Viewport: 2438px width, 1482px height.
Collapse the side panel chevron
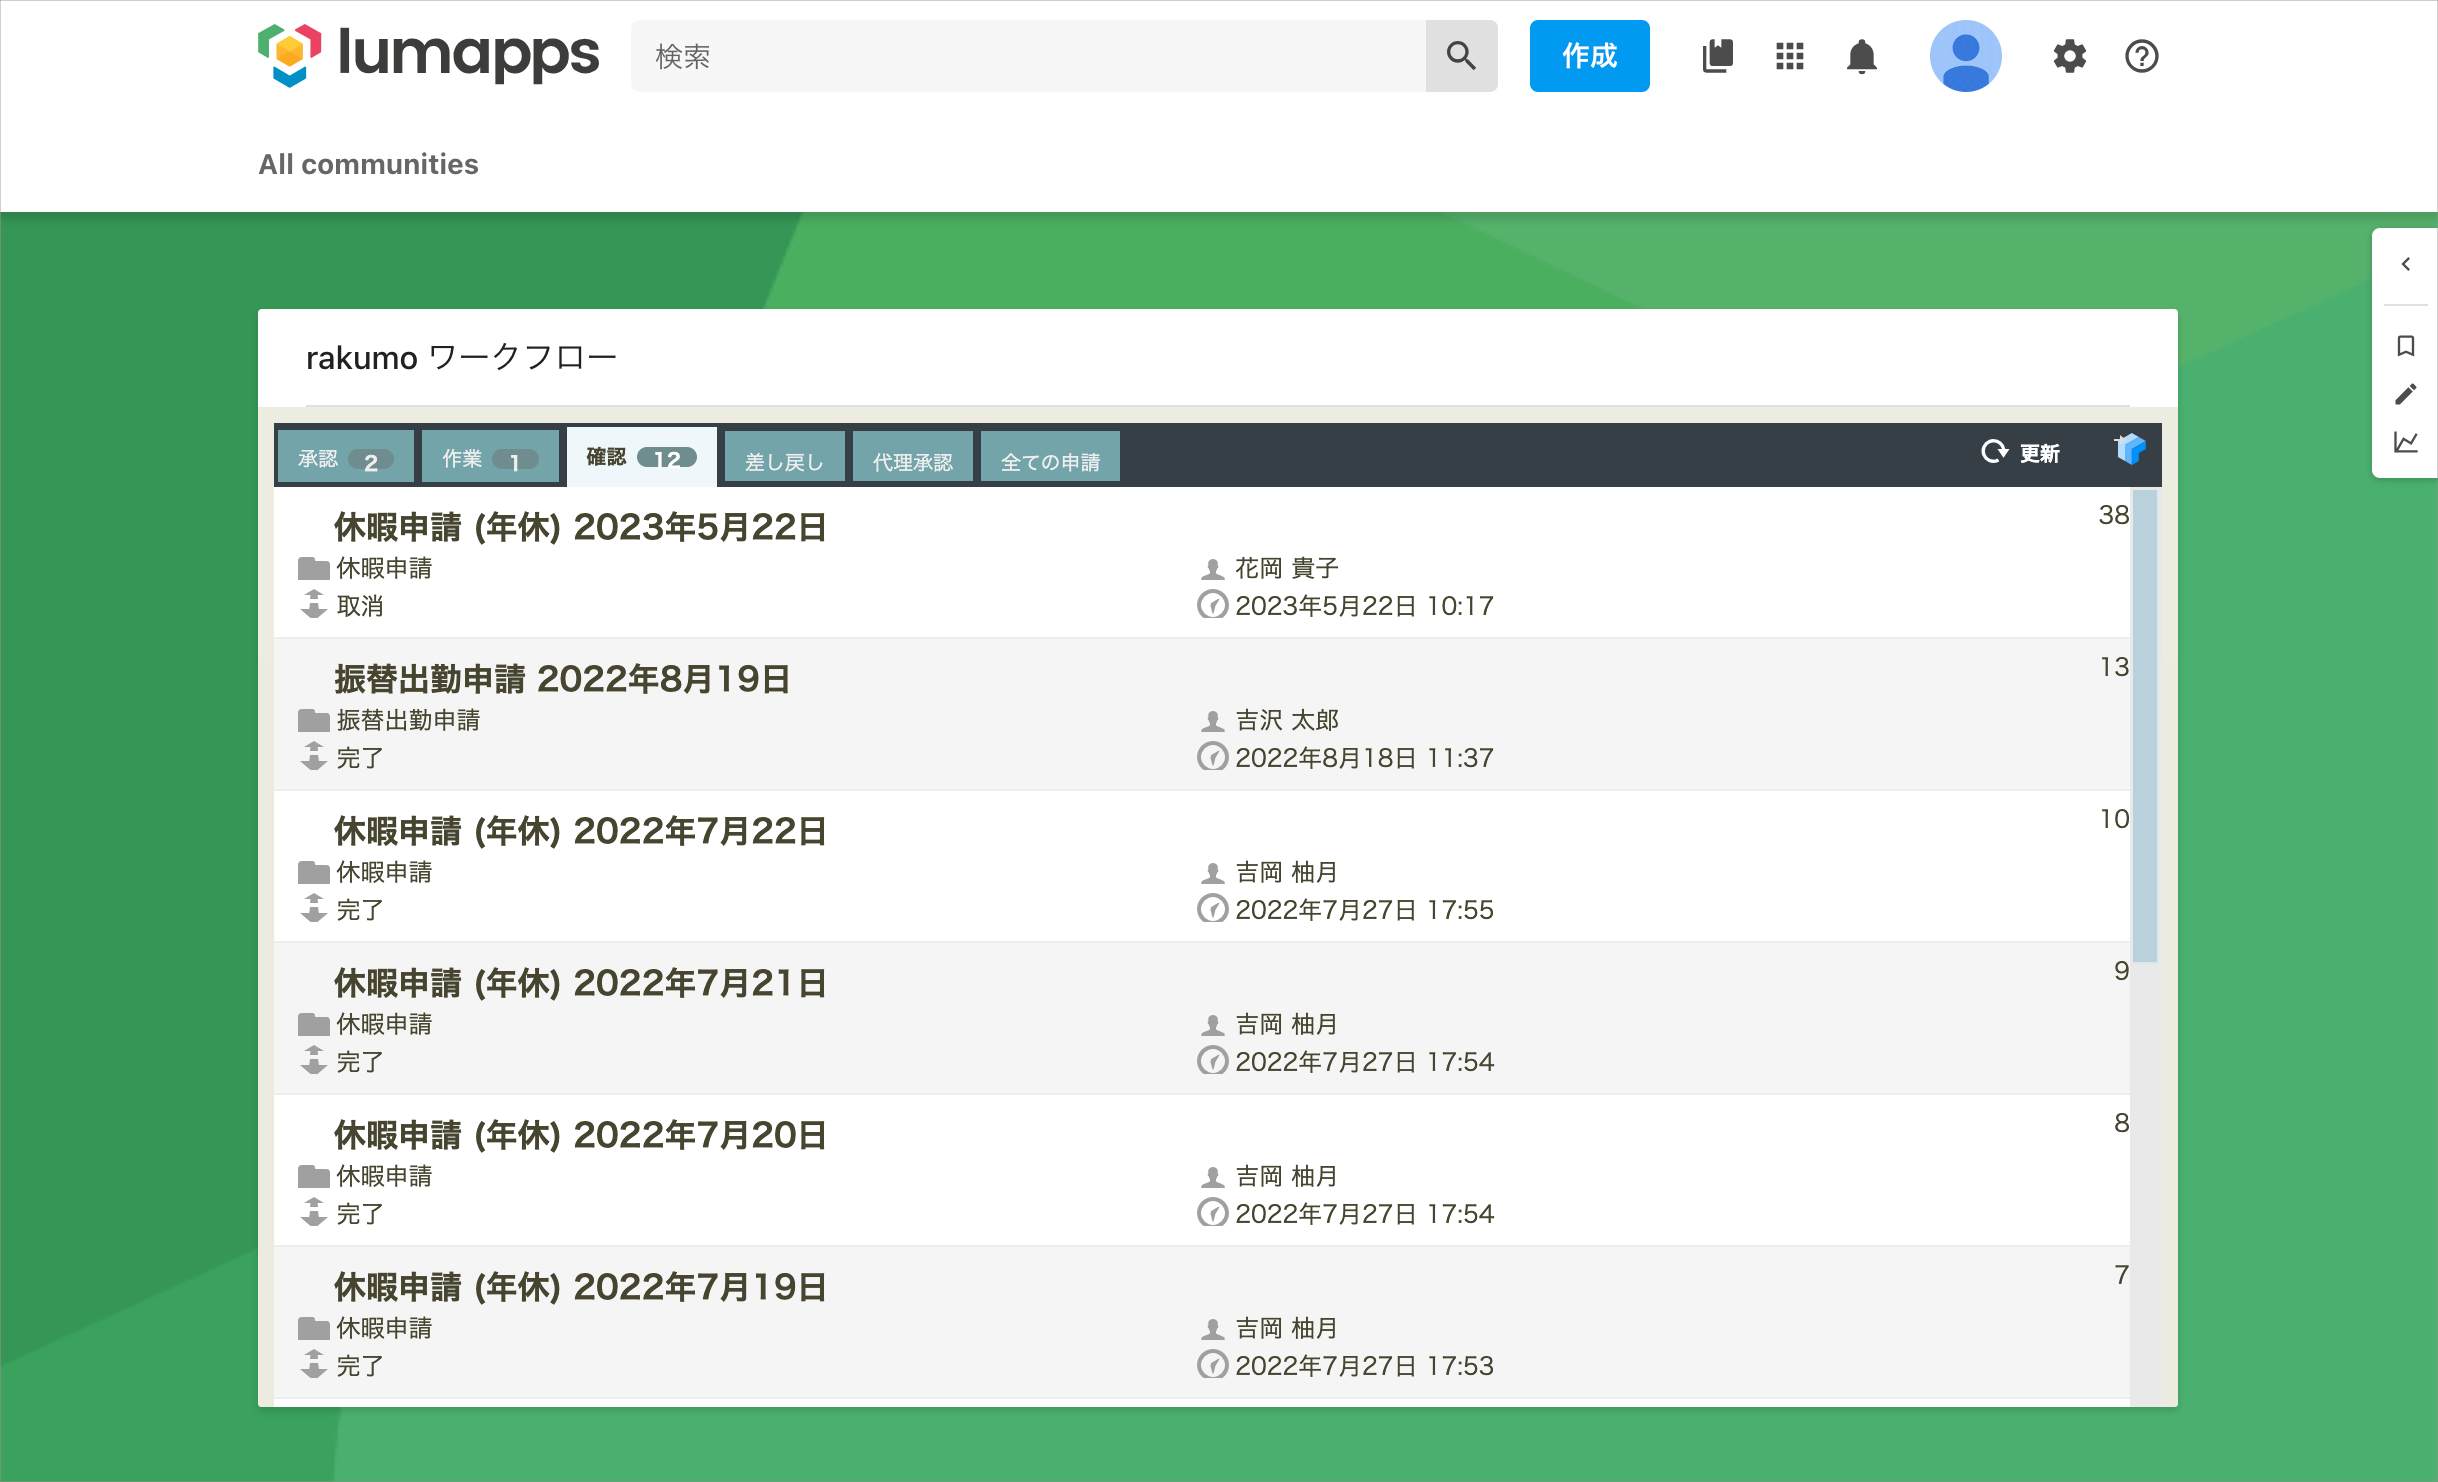pos(2405,264)
